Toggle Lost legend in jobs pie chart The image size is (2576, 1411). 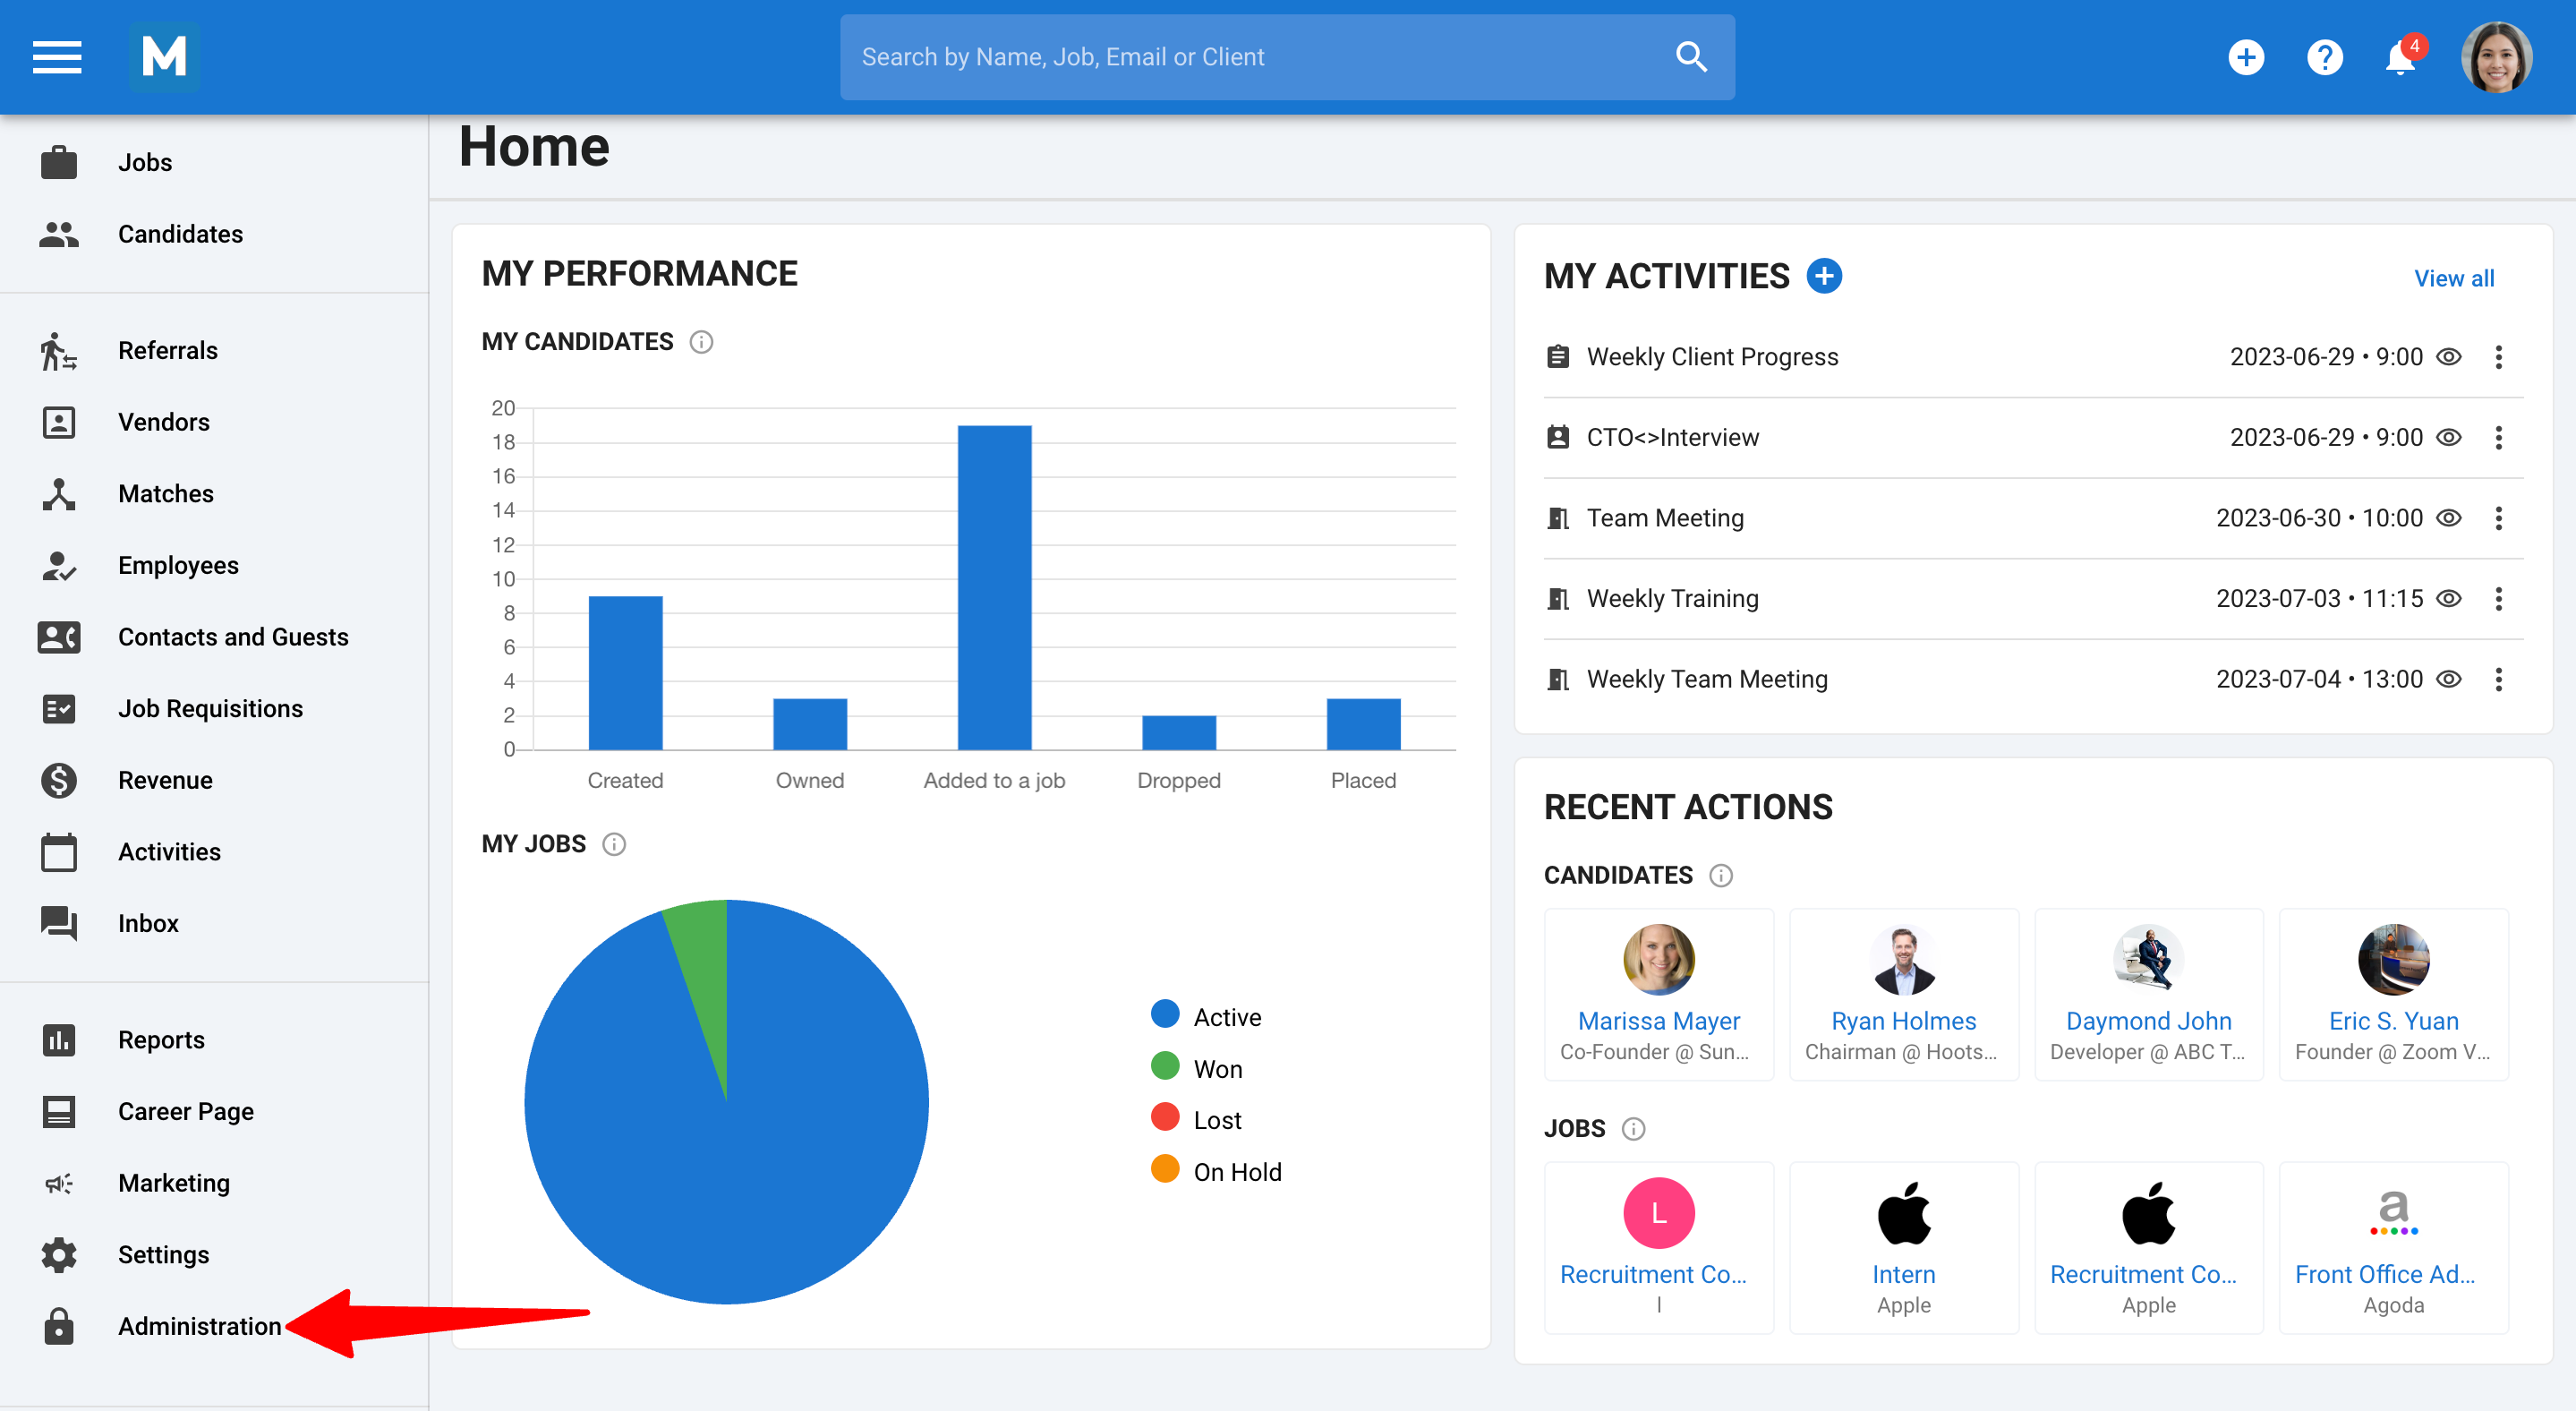(x=1196, y=1119)
